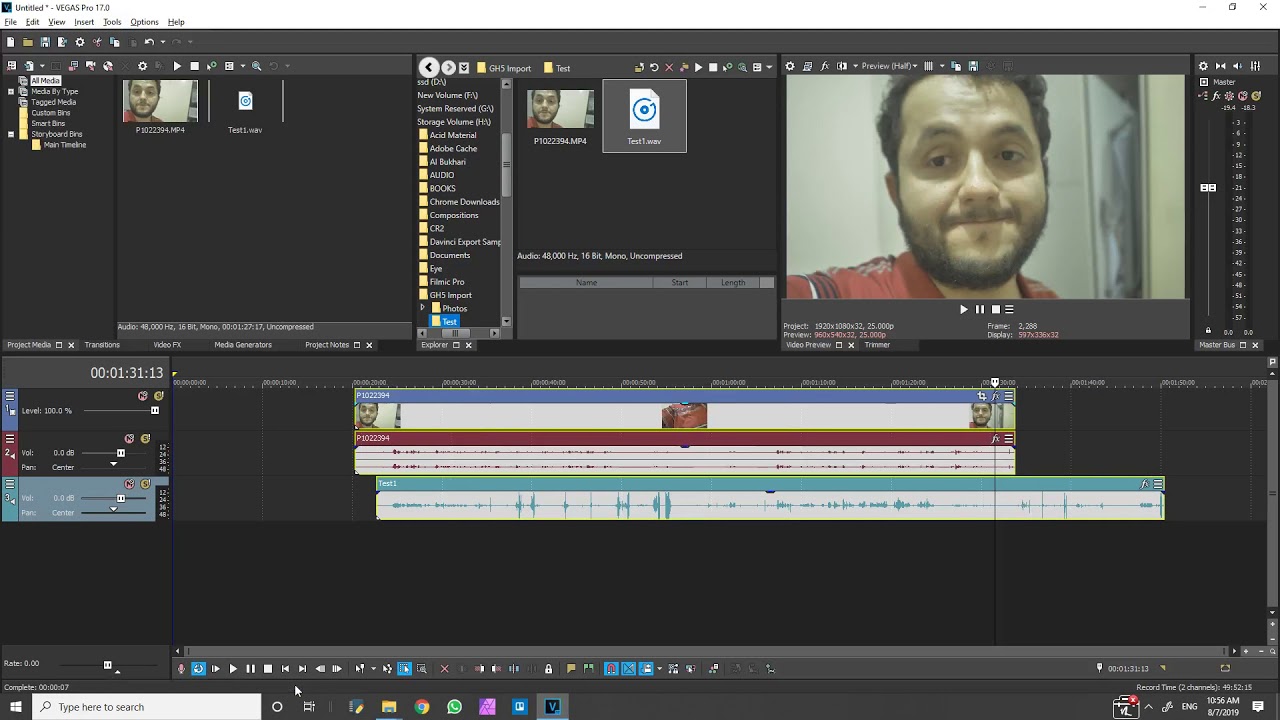Go back in the Explorer panel
1280x720 pixels.
pos(429,68)
